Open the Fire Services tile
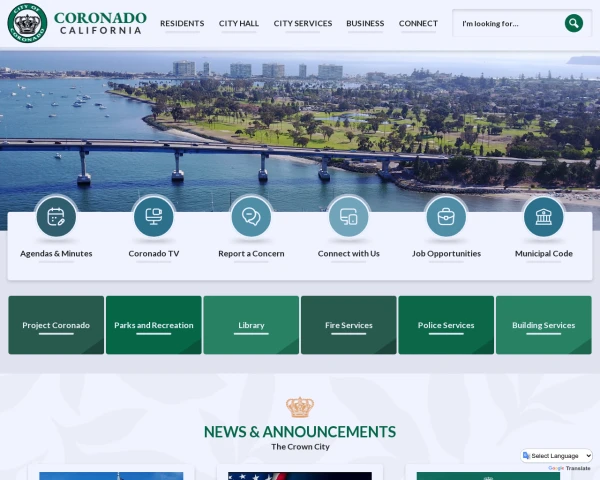 (349, 325)
